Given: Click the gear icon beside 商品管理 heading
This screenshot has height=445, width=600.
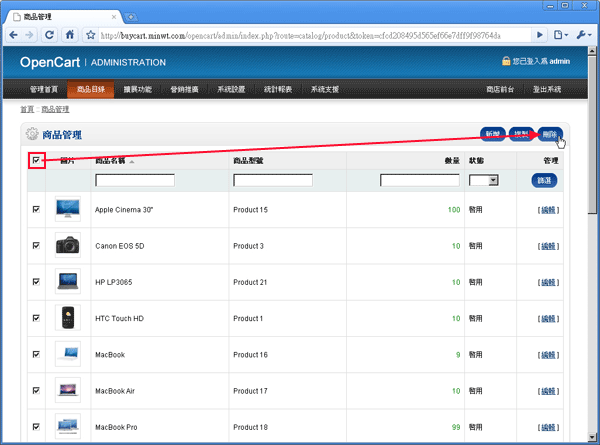Looking at the screenshot, I should point(32,134).
